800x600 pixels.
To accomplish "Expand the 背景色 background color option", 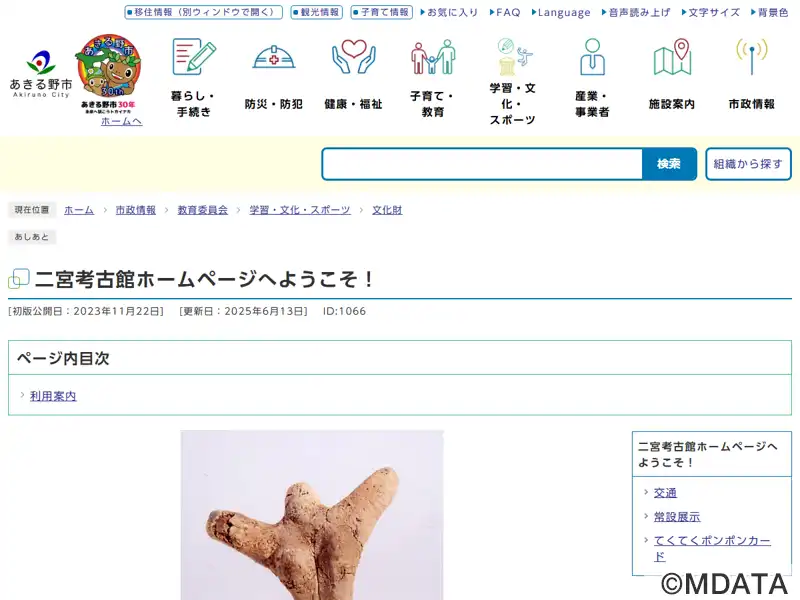I will 769,12.
